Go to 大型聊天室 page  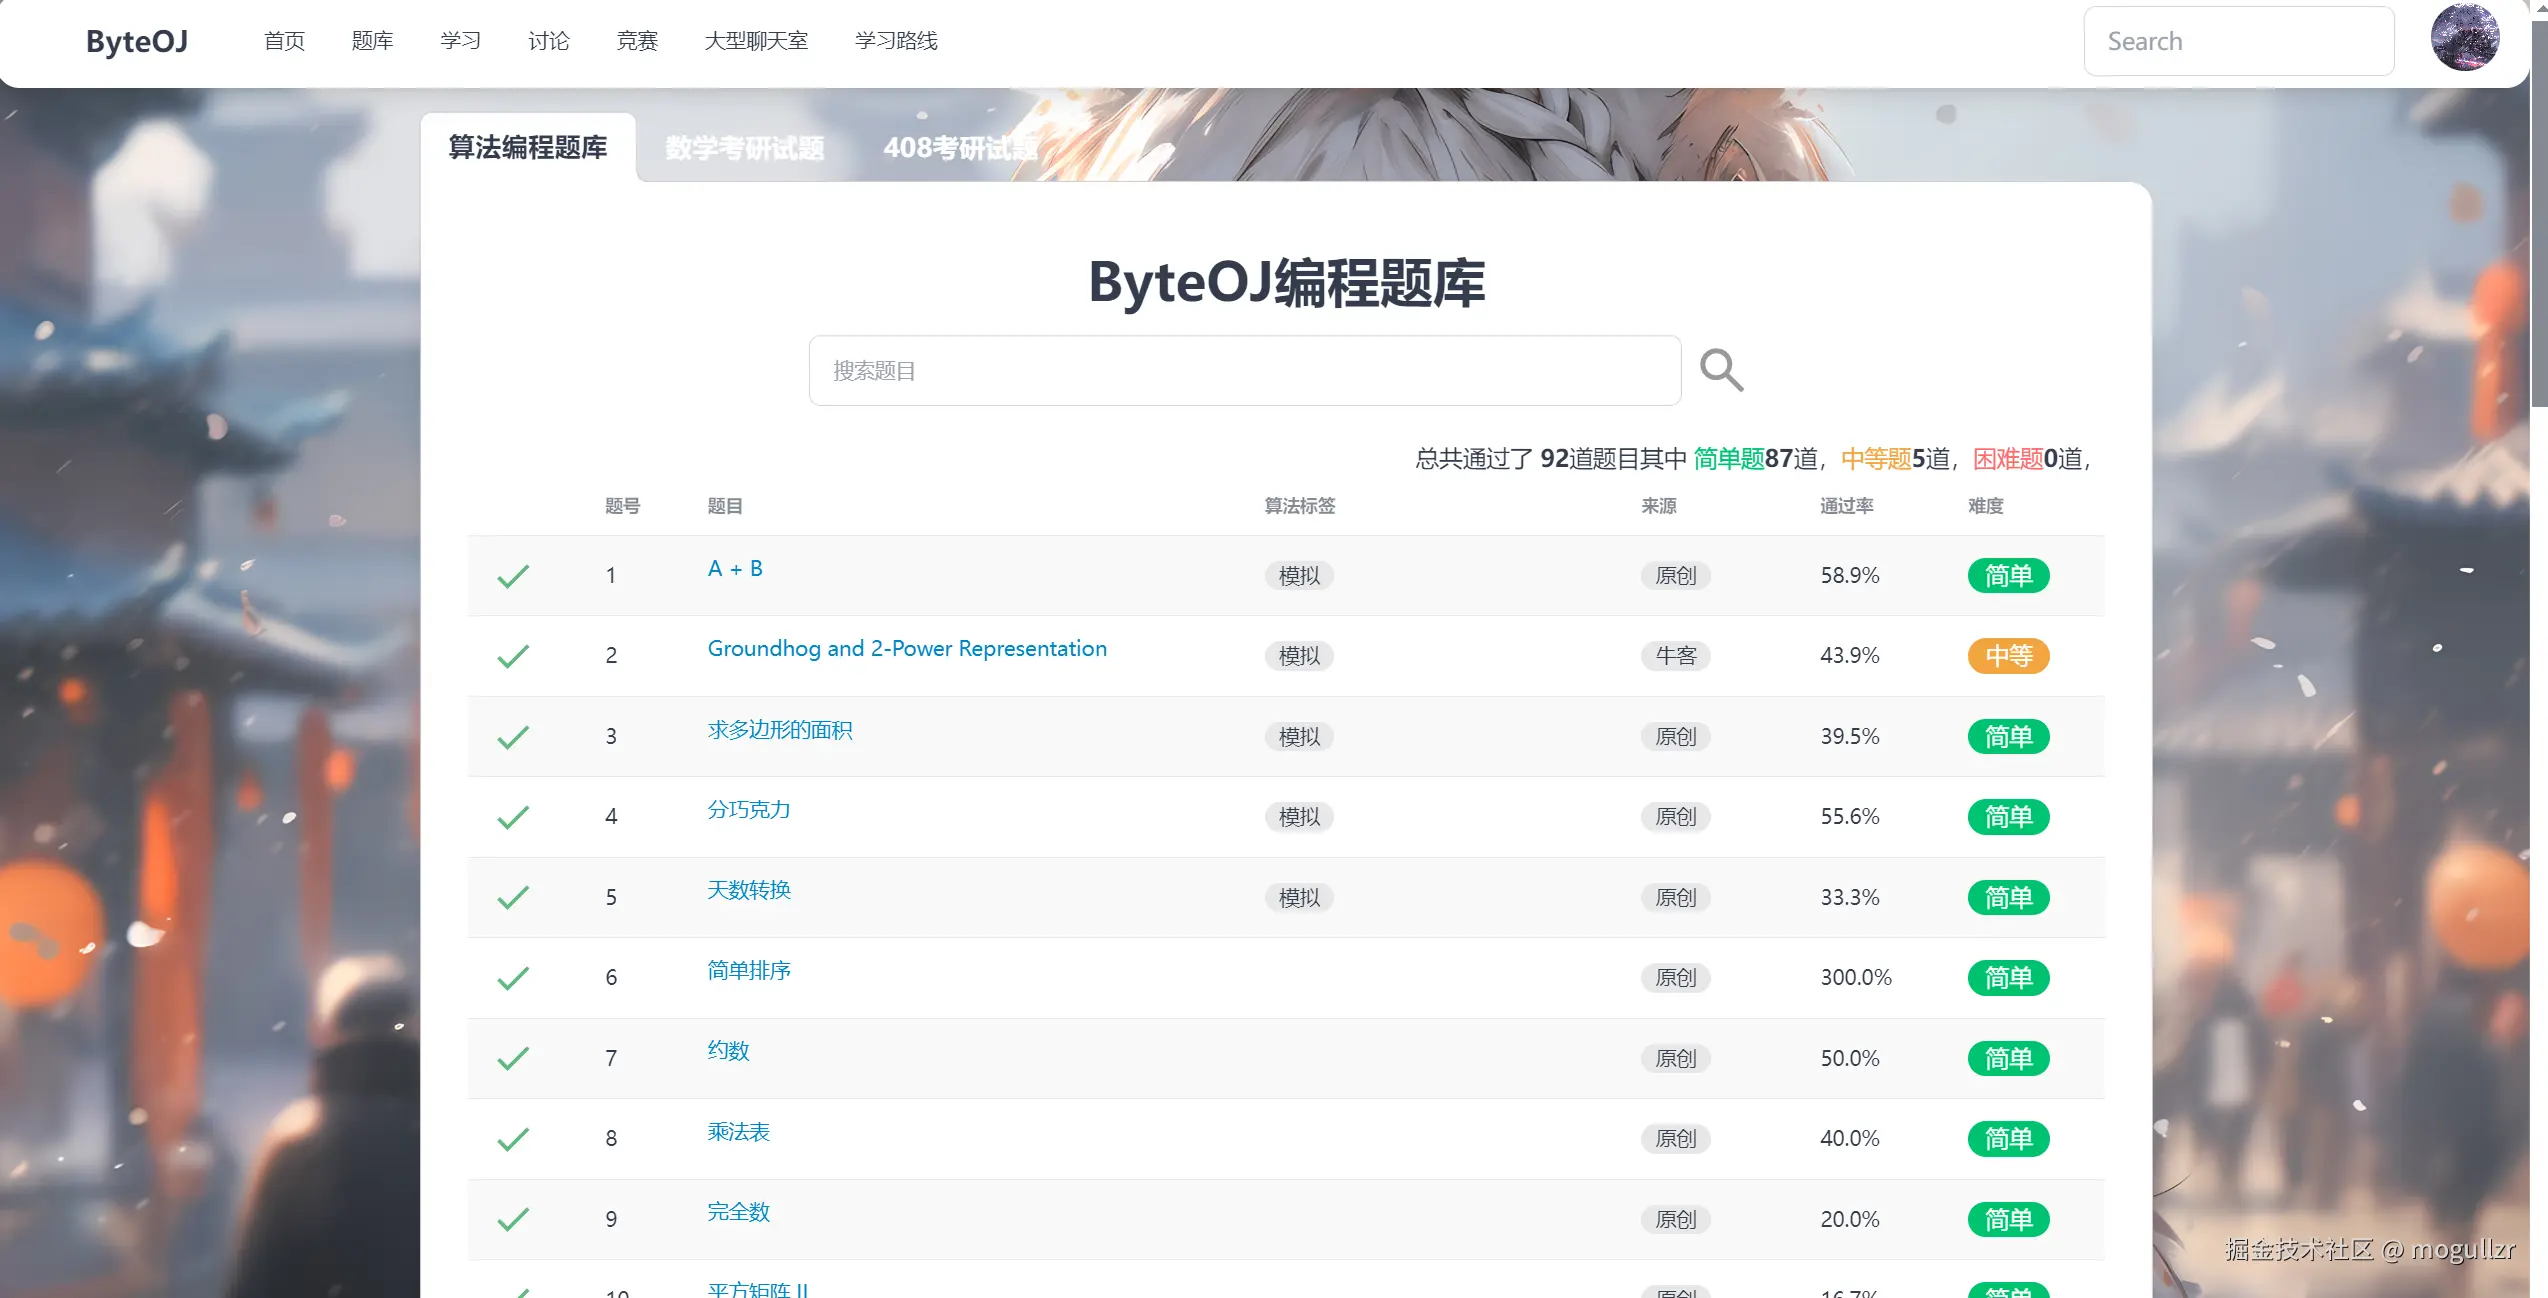[x=756, y=41]
